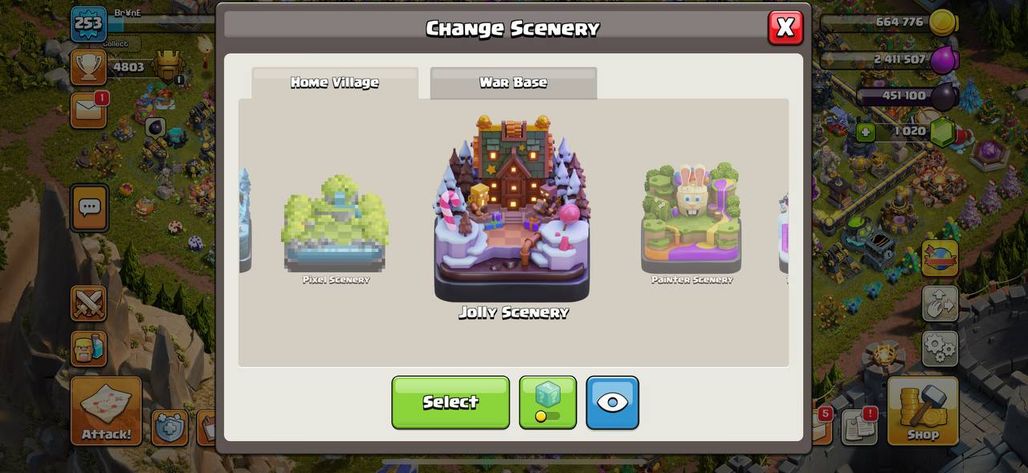Choose the Painter Scenery thumbnail
Screen dimensions: 1028x473
point(692,224)
